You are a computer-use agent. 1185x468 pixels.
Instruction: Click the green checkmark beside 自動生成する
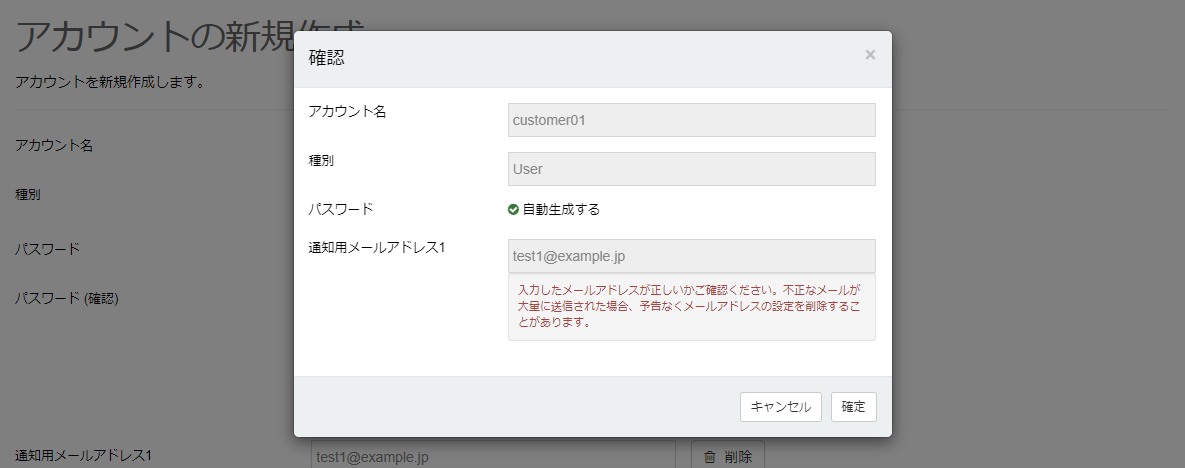point(513,210)
